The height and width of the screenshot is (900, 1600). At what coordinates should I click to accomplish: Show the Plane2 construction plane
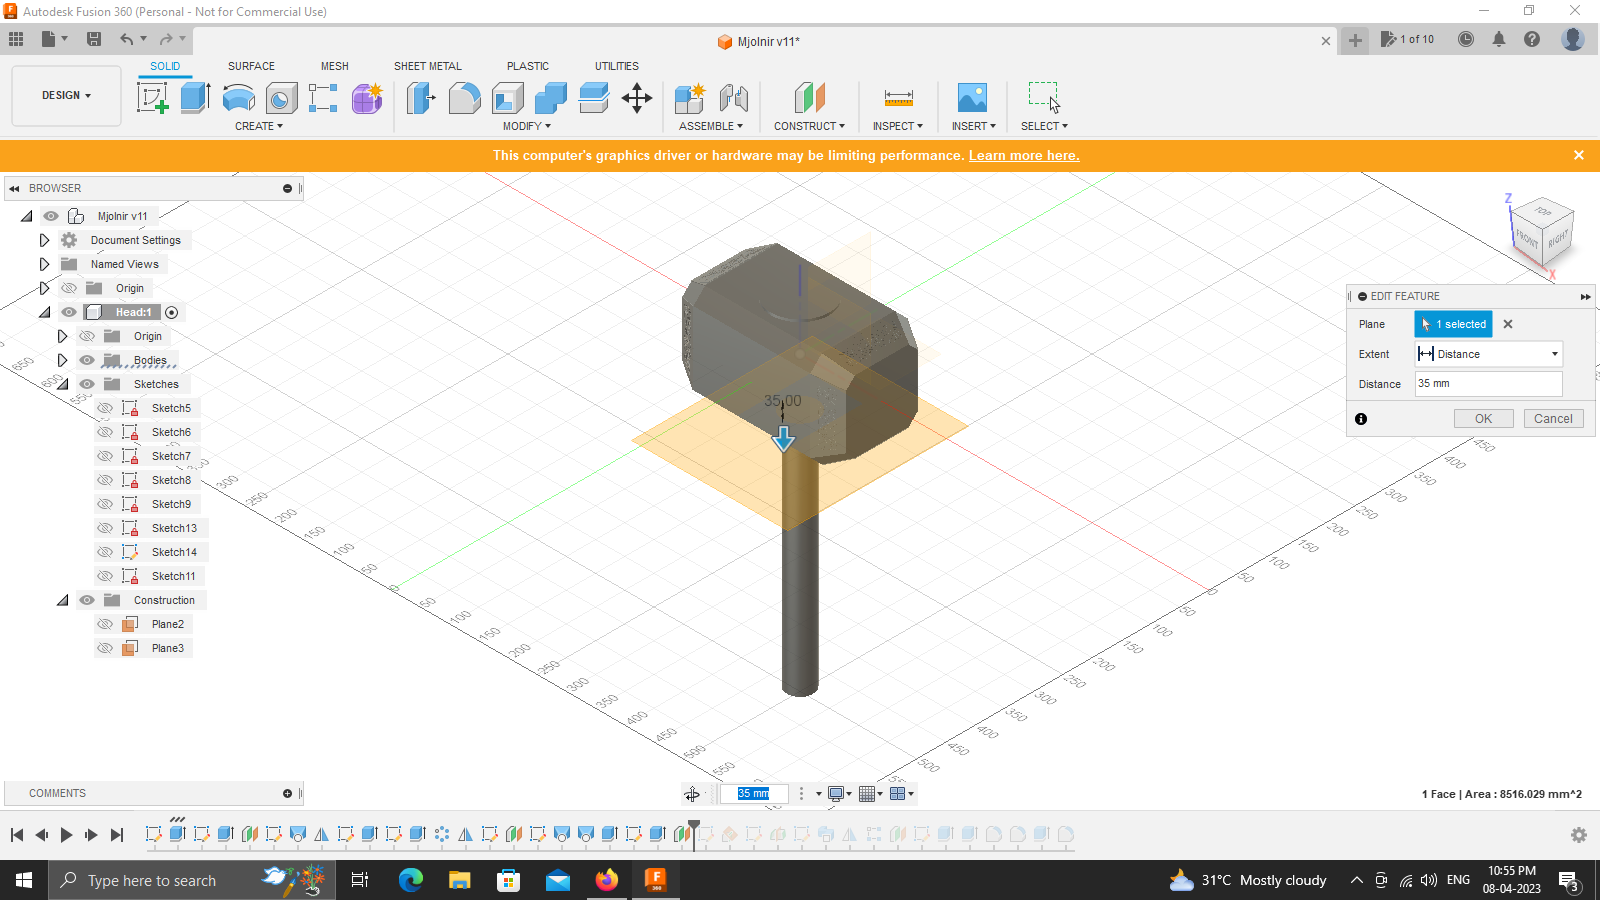click(x=104, y=623)
